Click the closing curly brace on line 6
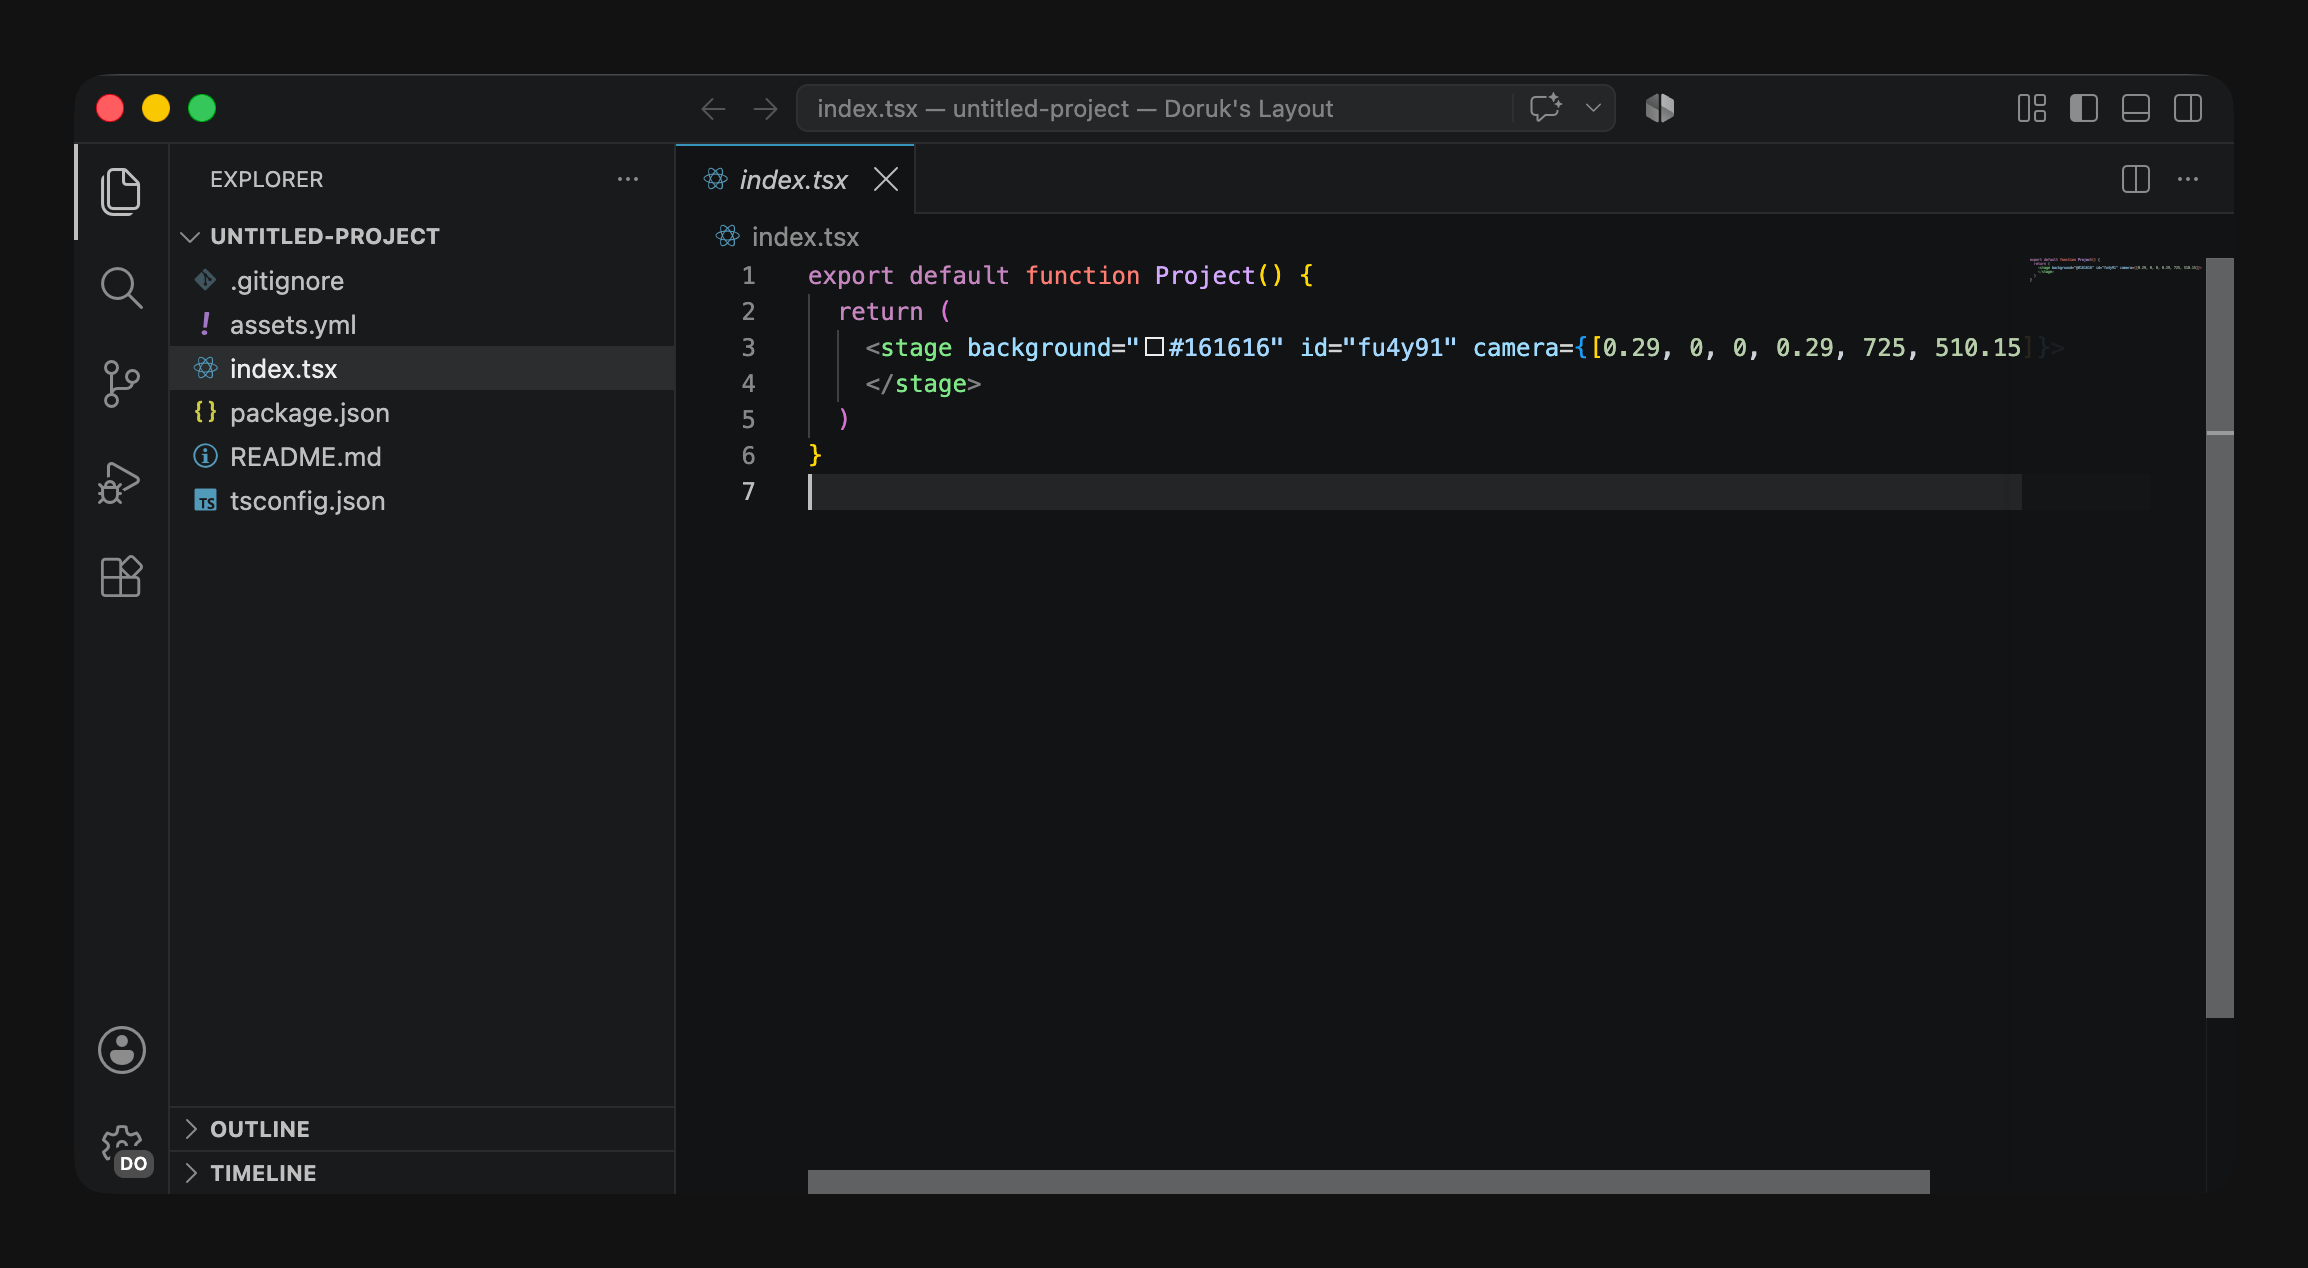This screenshot has width=2308, height=1268. point(815,456)
